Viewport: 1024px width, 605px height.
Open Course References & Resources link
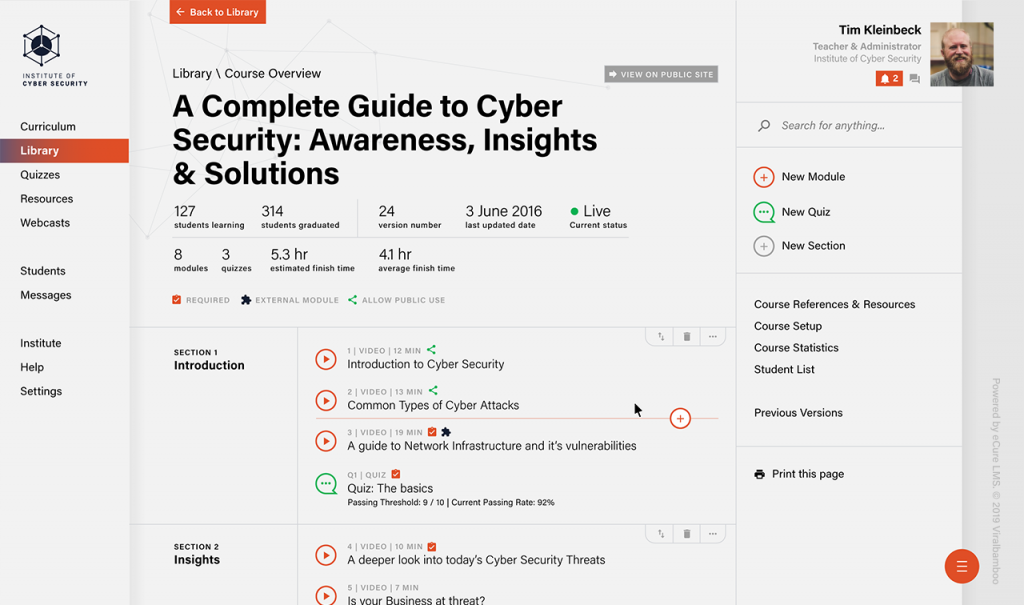point(835,304)
